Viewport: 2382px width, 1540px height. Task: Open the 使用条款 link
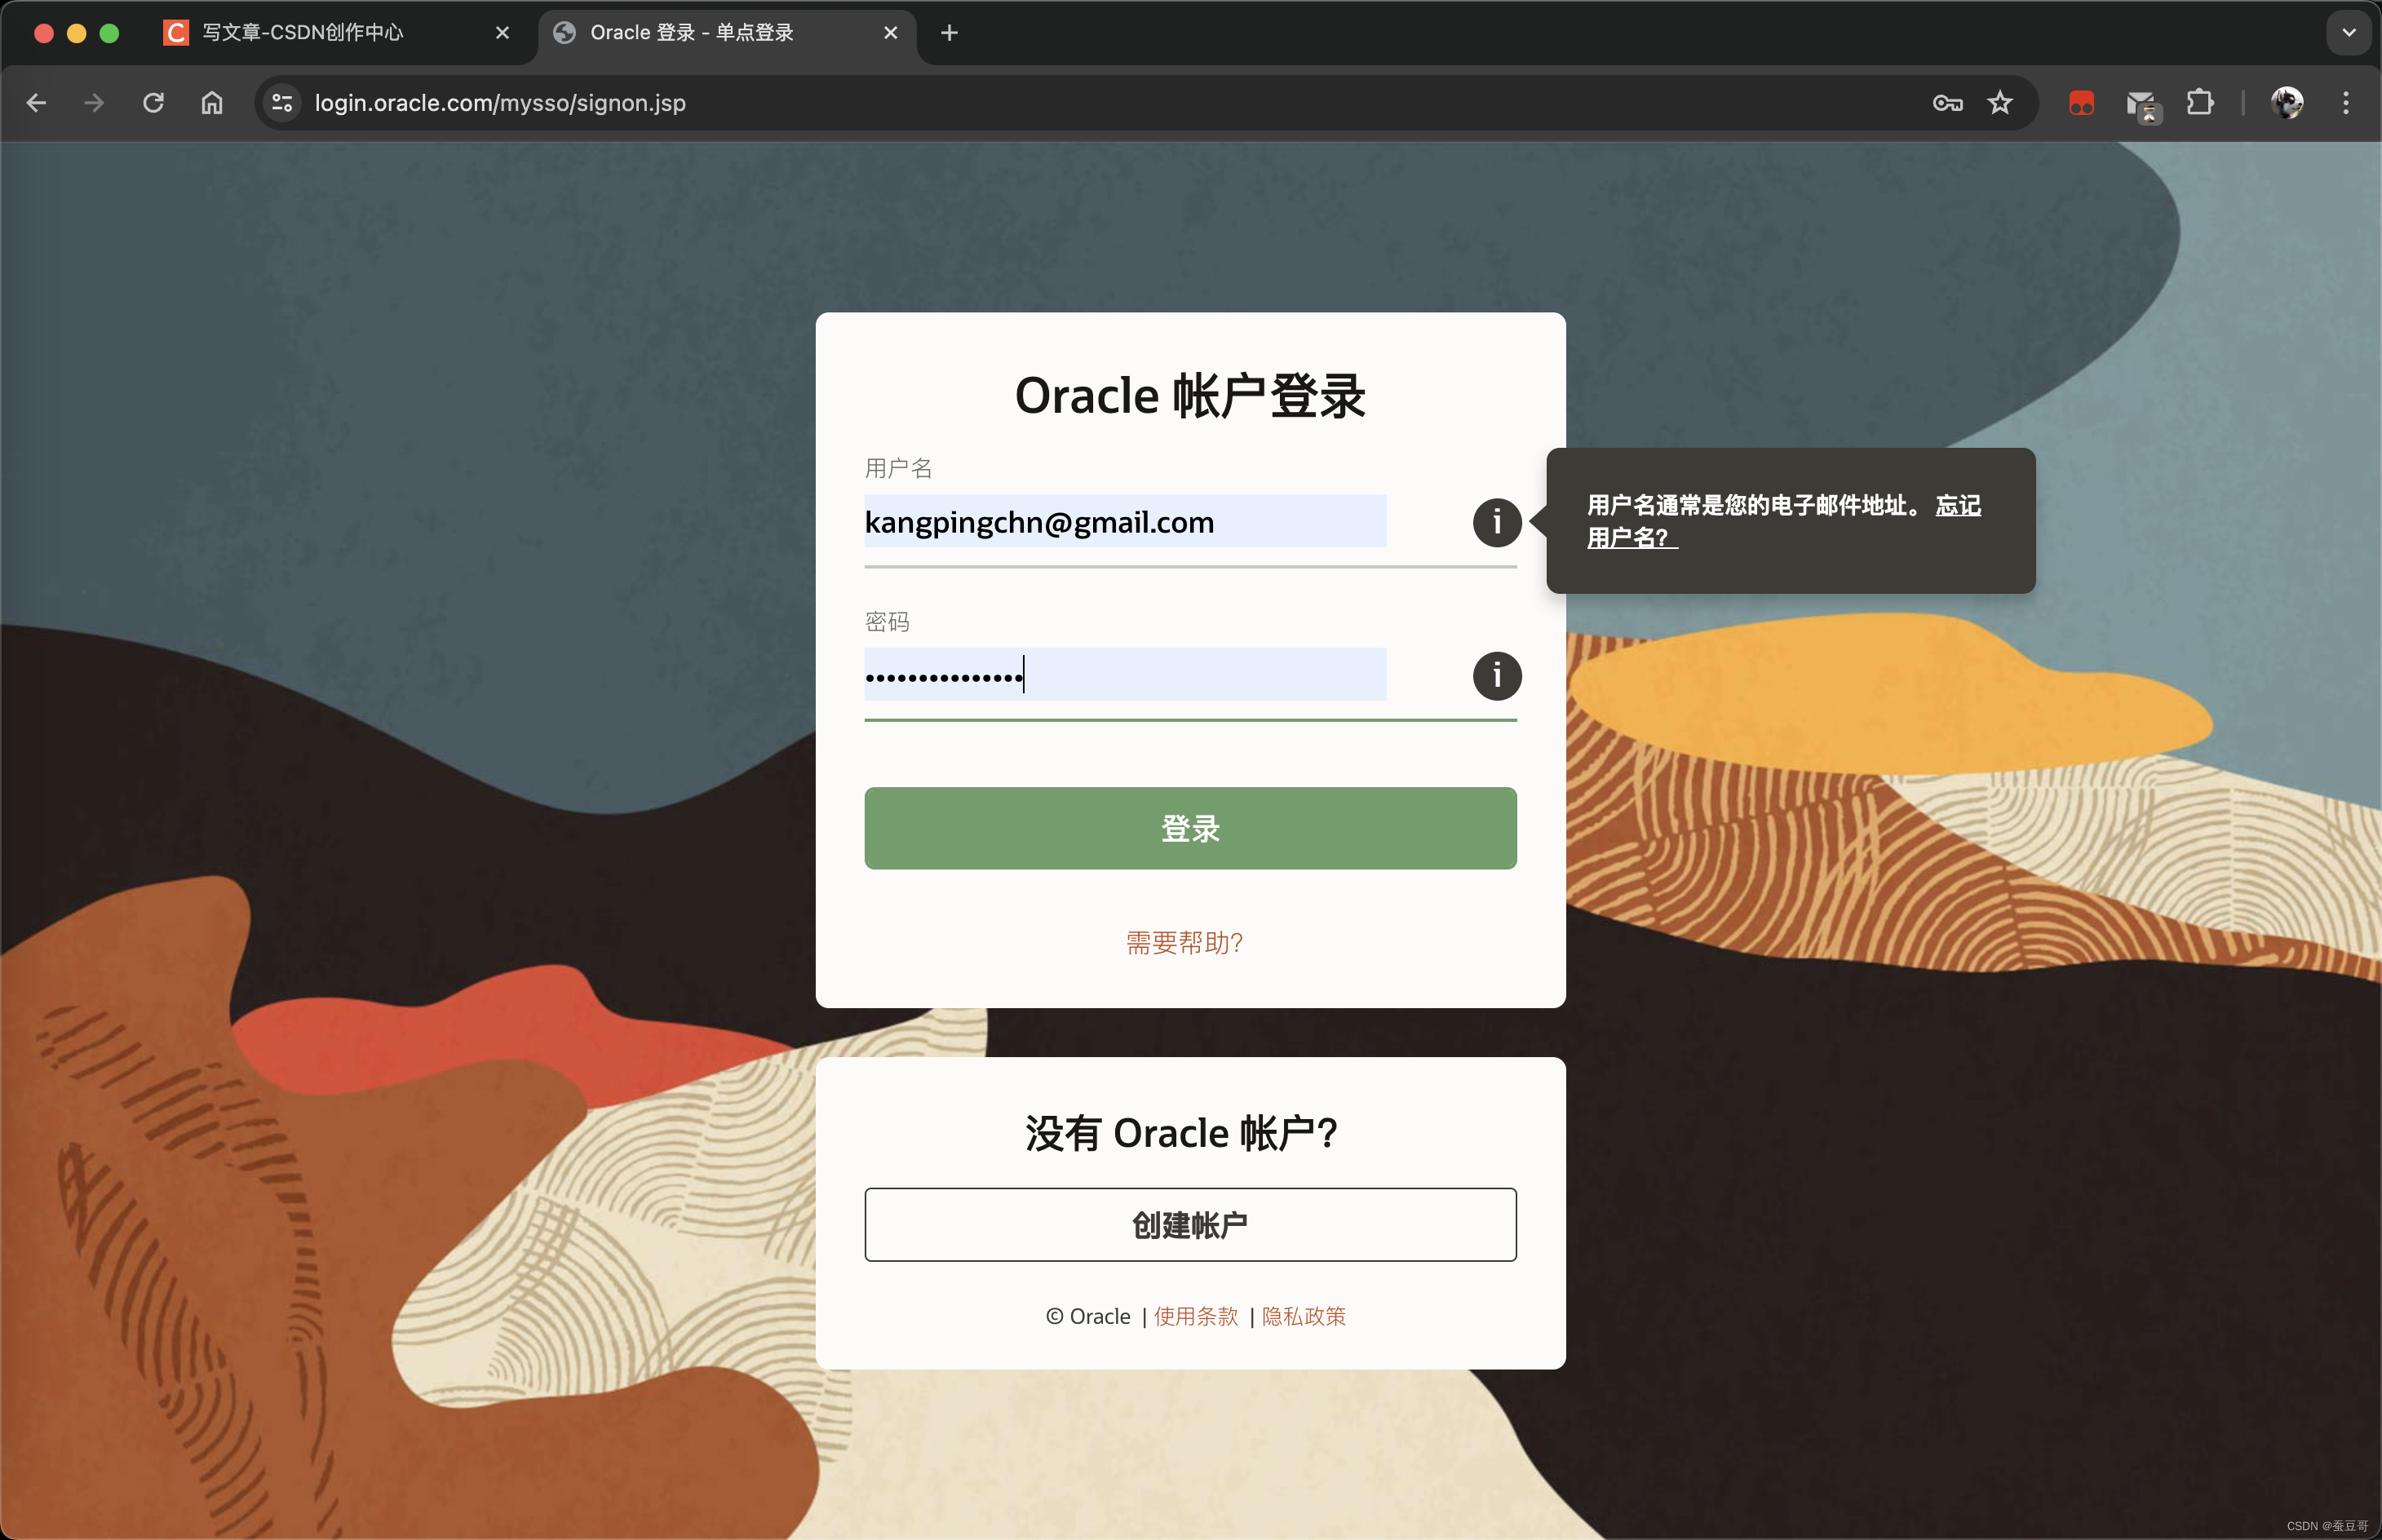coord(1196,1316)
